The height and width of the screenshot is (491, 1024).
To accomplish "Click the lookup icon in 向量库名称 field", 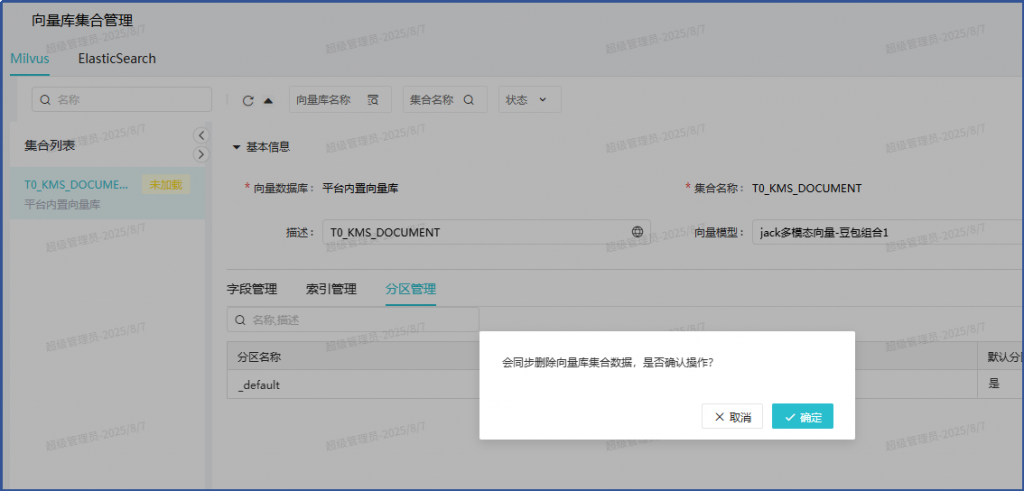I will 373,100.
